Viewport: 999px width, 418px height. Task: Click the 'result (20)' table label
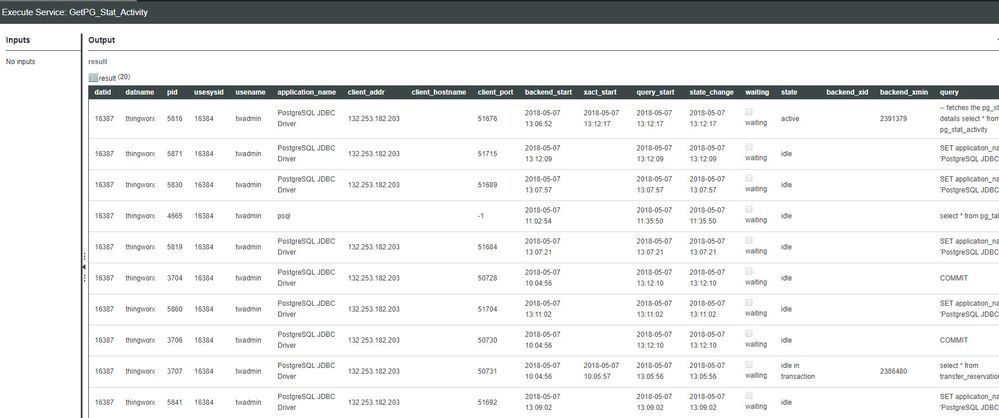coord(115,78)
